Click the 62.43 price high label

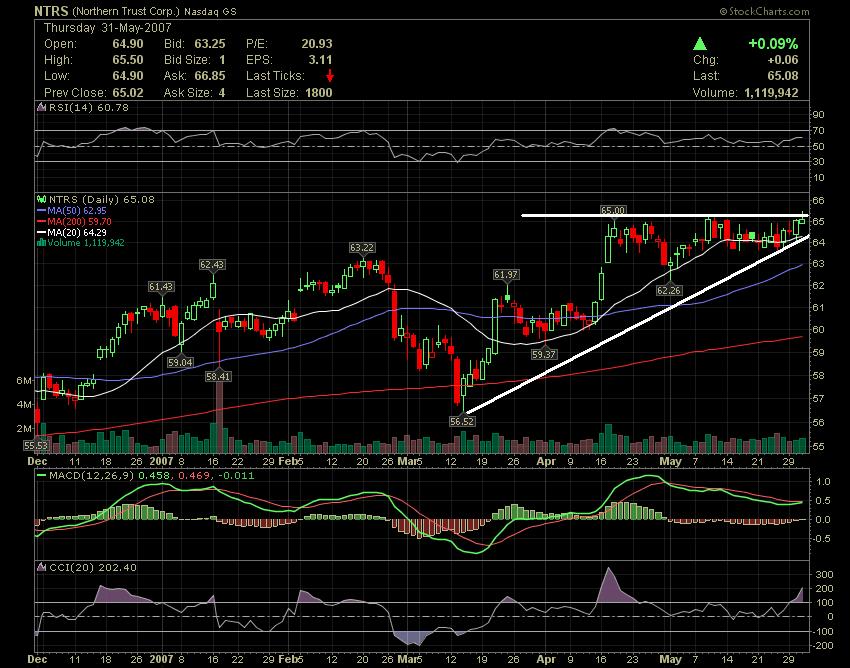pos(212,265)
